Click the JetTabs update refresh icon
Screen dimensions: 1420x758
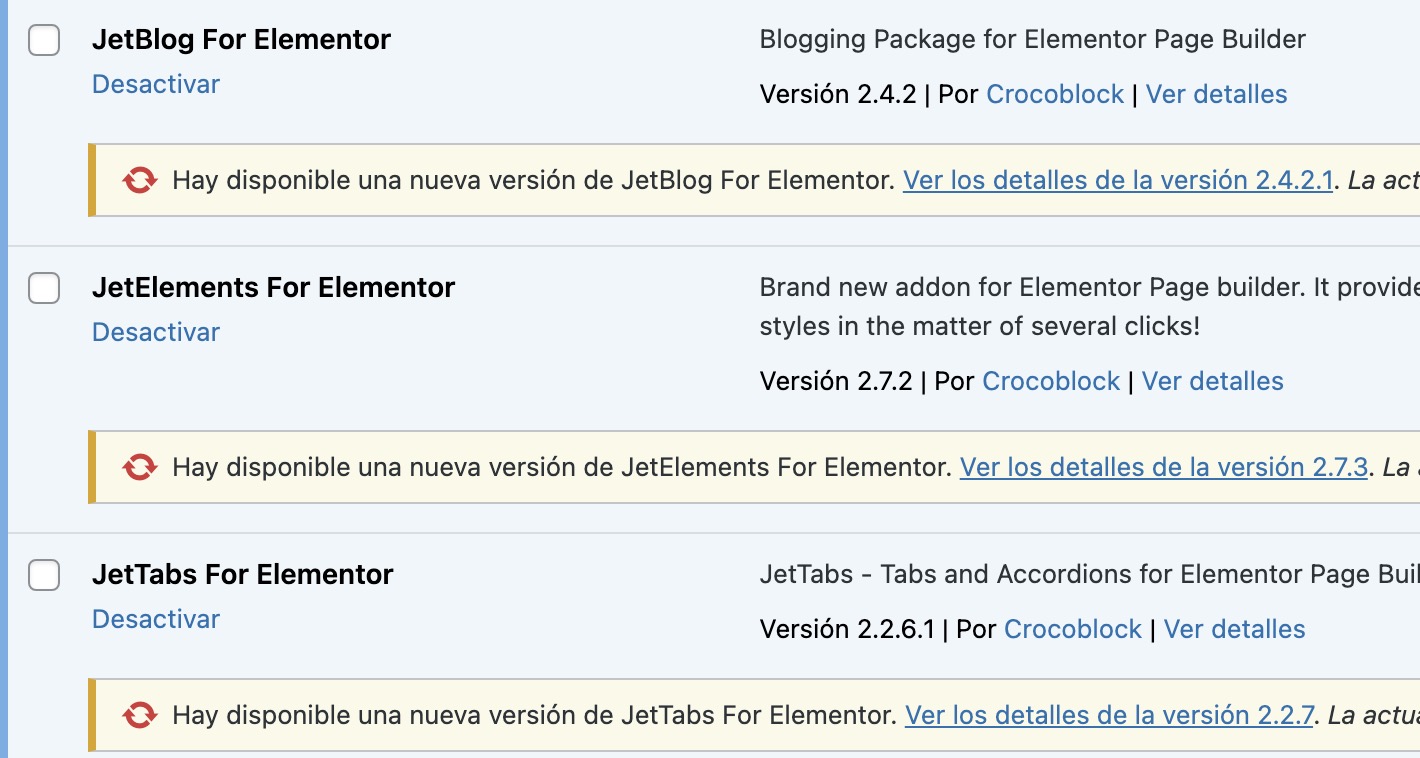(140, 715)
